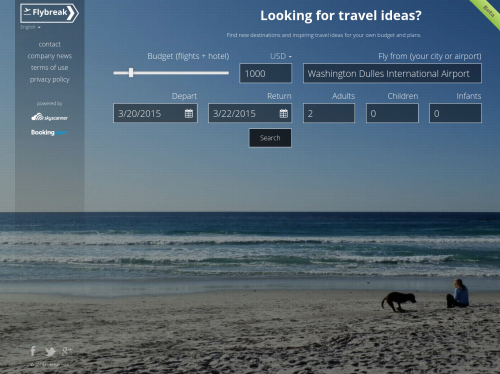The height and width of the screenshot is (374, 500).
Task: Open the English language dropdown
Action: click(30, 27)
